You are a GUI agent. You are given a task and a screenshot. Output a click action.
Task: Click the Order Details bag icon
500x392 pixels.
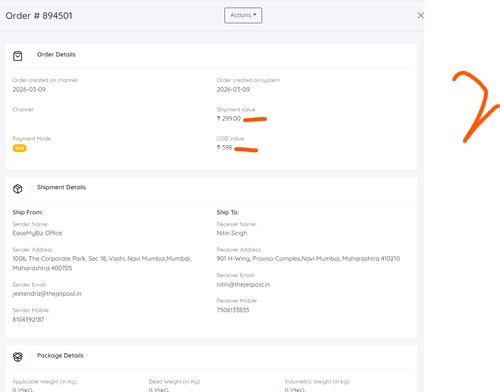[x=18, y=56]
